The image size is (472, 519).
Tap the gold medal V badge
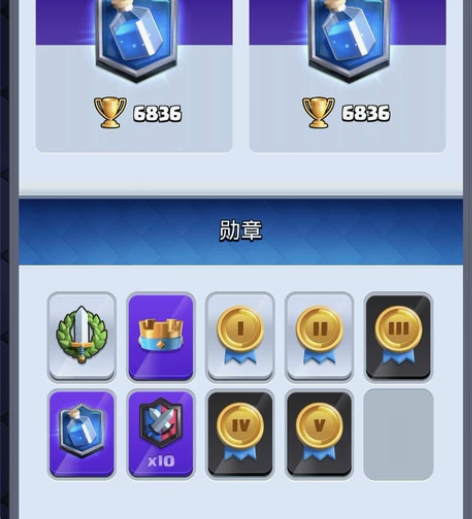[x=319, y=434]
